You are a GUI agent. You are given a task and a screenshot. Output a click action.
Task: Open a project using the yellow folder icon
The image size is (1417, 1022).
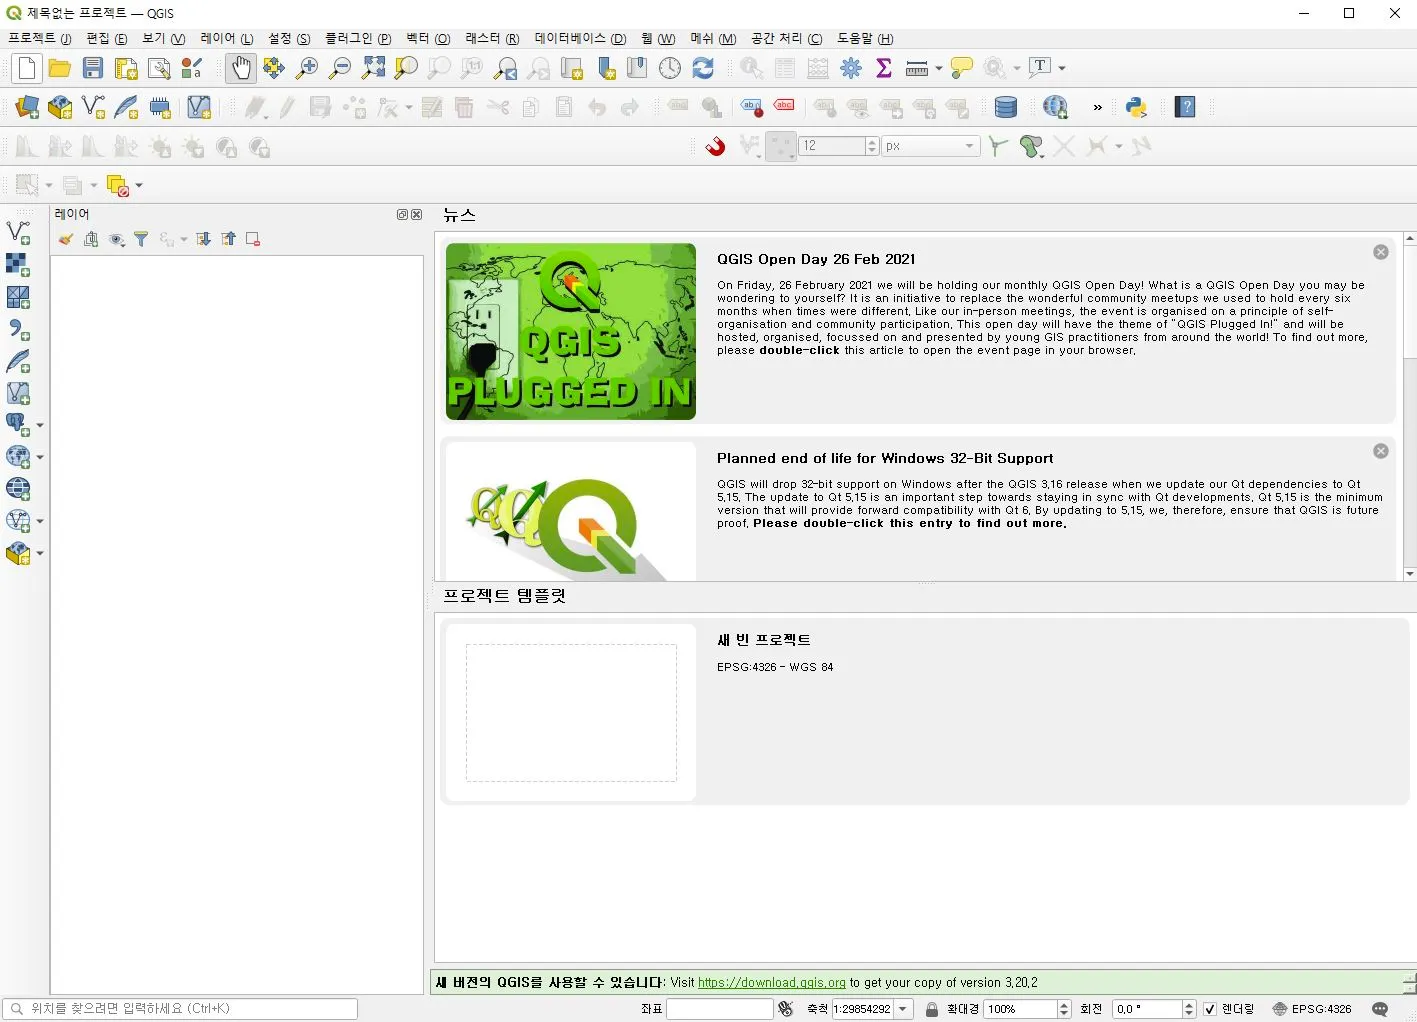click(x=60, y=68)
